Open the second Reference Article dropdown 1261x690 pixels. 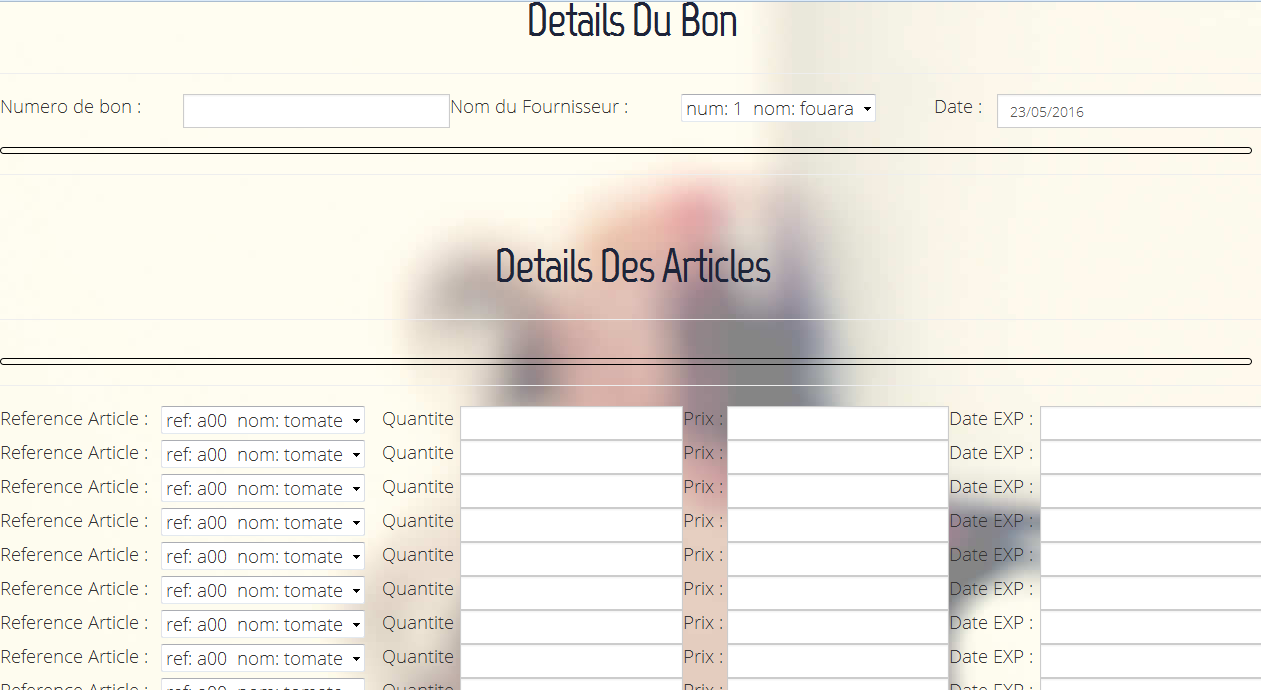[x=263, y=454]
